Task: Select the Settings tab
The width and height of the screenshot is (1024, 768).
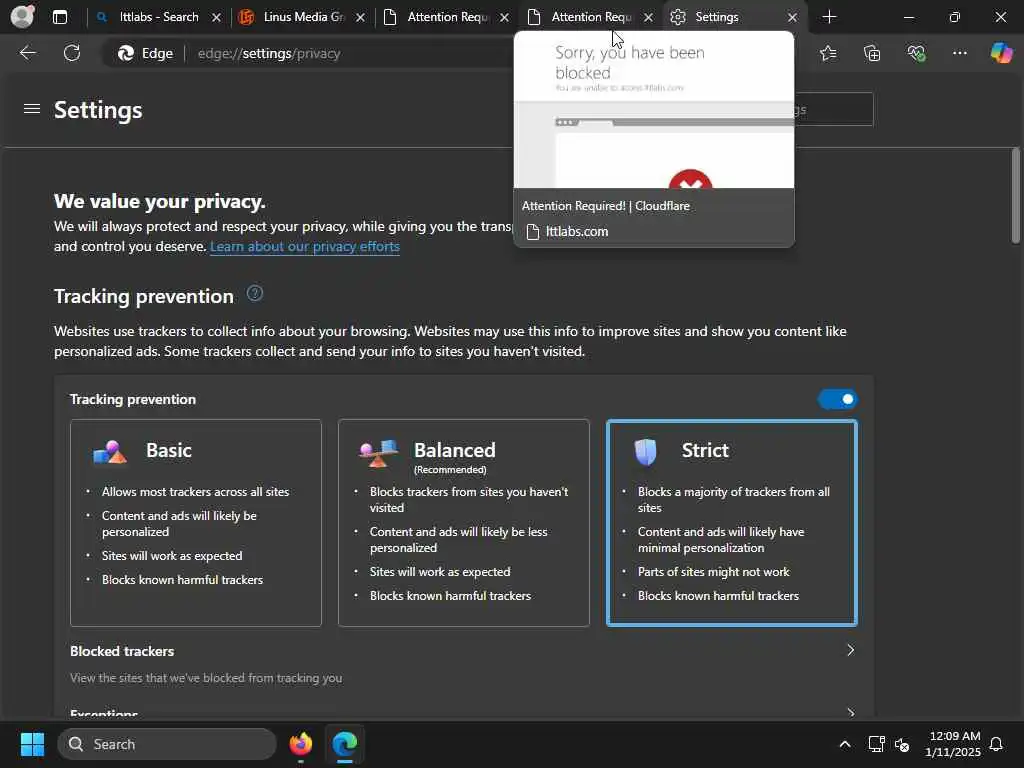Action: click(735, 17)
